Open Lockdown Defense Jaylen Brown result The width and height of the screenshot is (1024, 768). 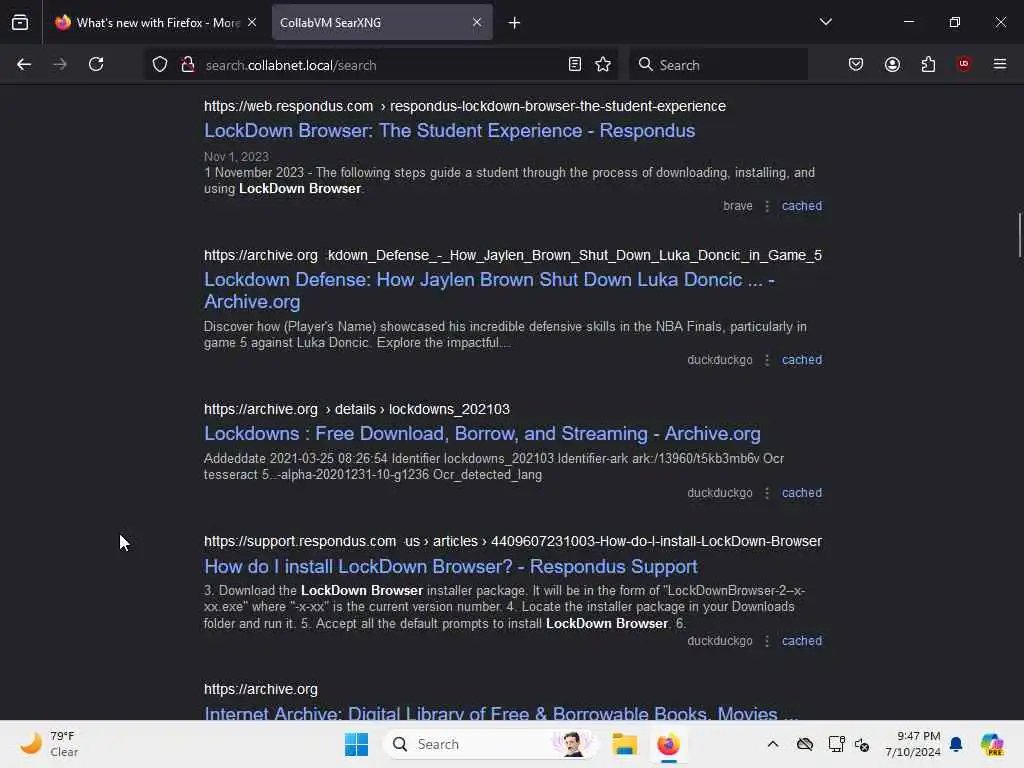click(x=489, y=291)
